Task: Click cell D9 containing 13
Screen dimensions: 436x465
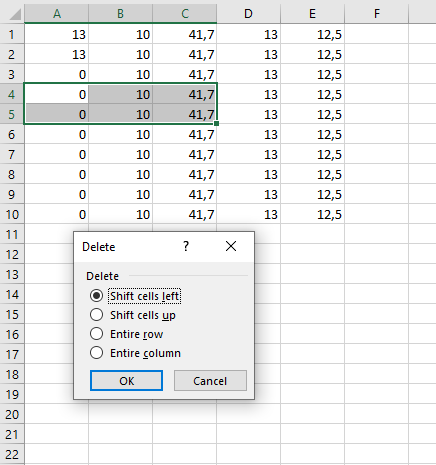Action: pyautogui.click(x=249, y=194)
